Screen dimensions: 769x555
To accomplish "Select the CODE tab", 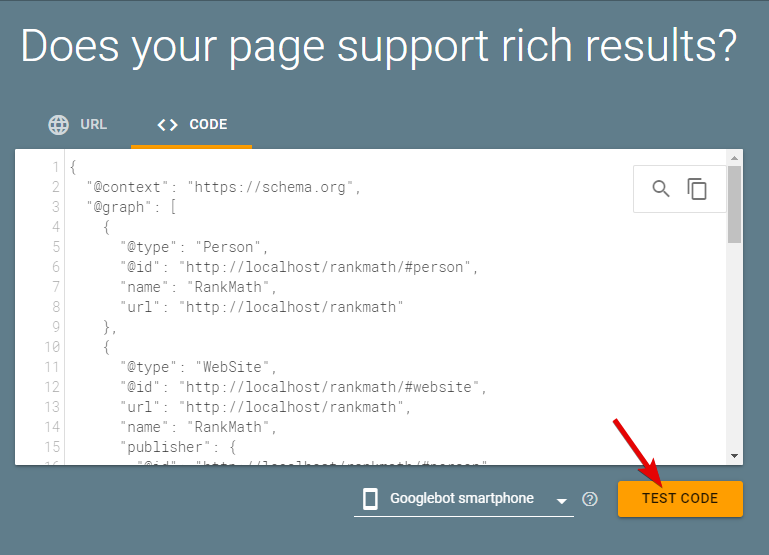I will click(192, 125).
